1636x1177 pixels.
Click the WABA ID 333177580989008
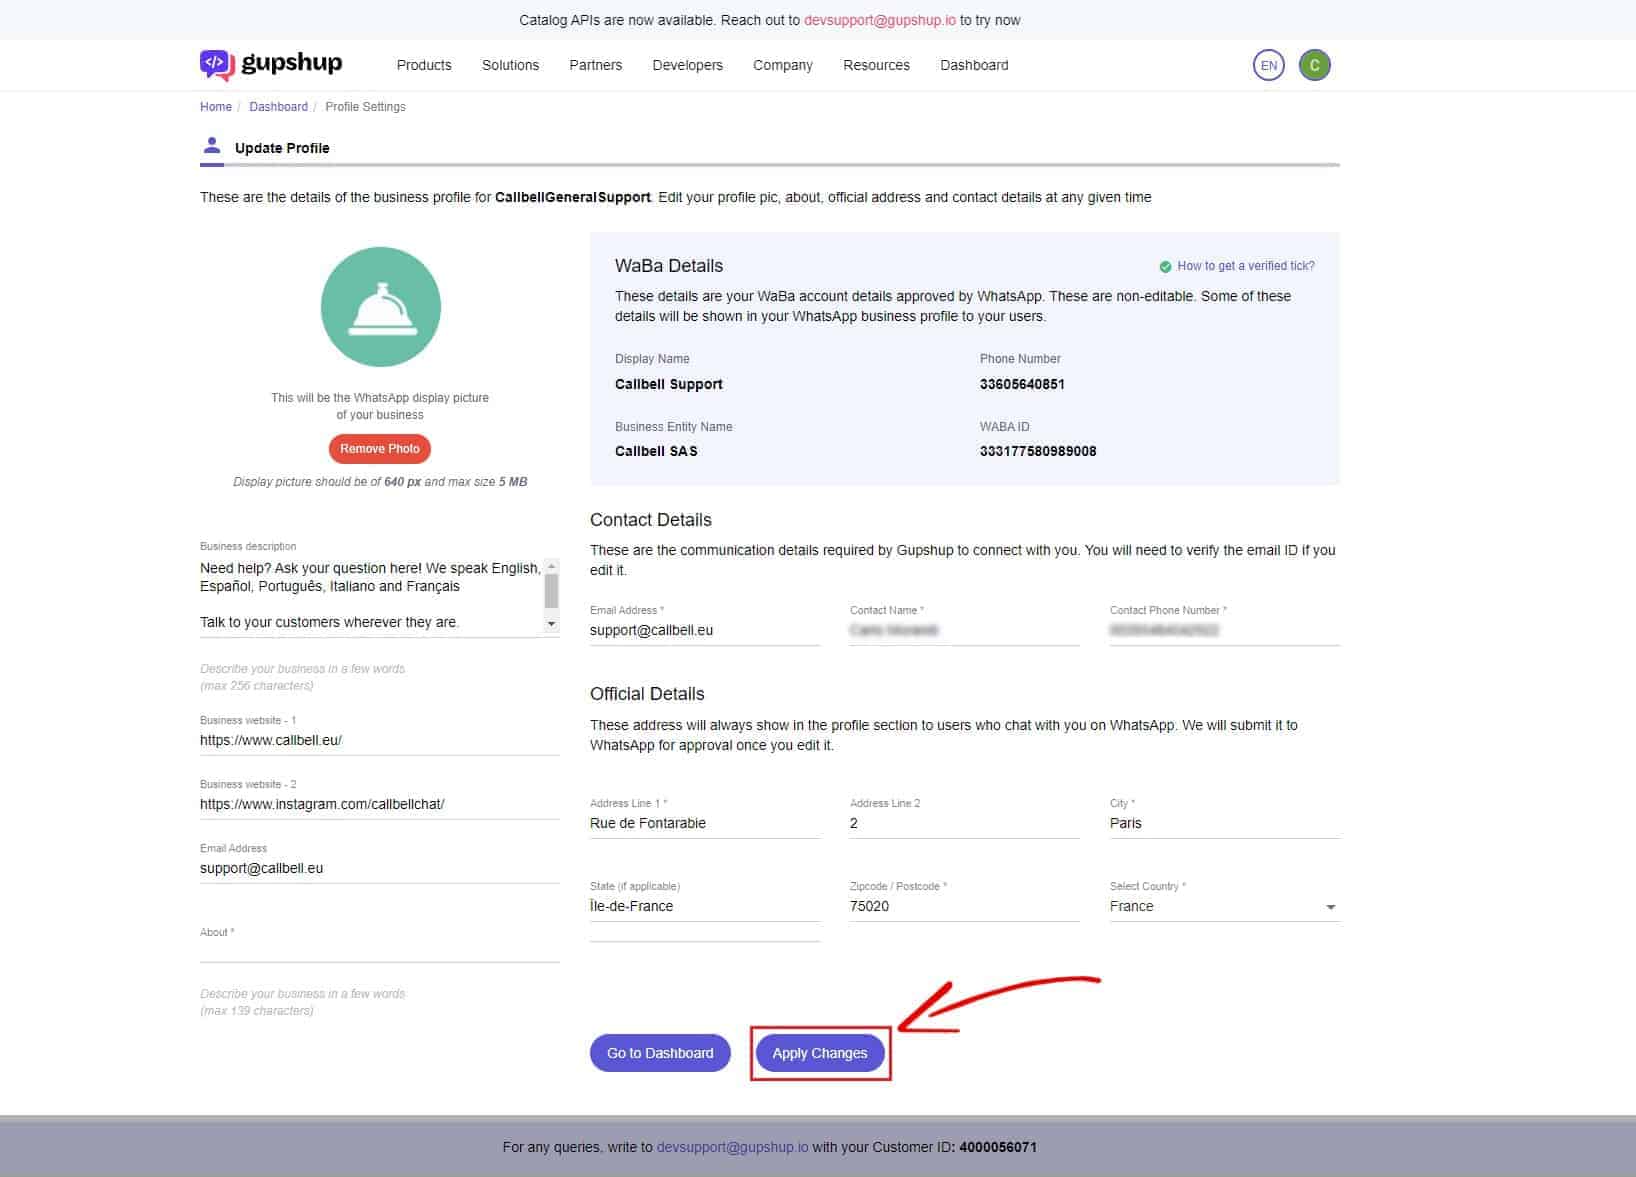(x=1038, y=451)
